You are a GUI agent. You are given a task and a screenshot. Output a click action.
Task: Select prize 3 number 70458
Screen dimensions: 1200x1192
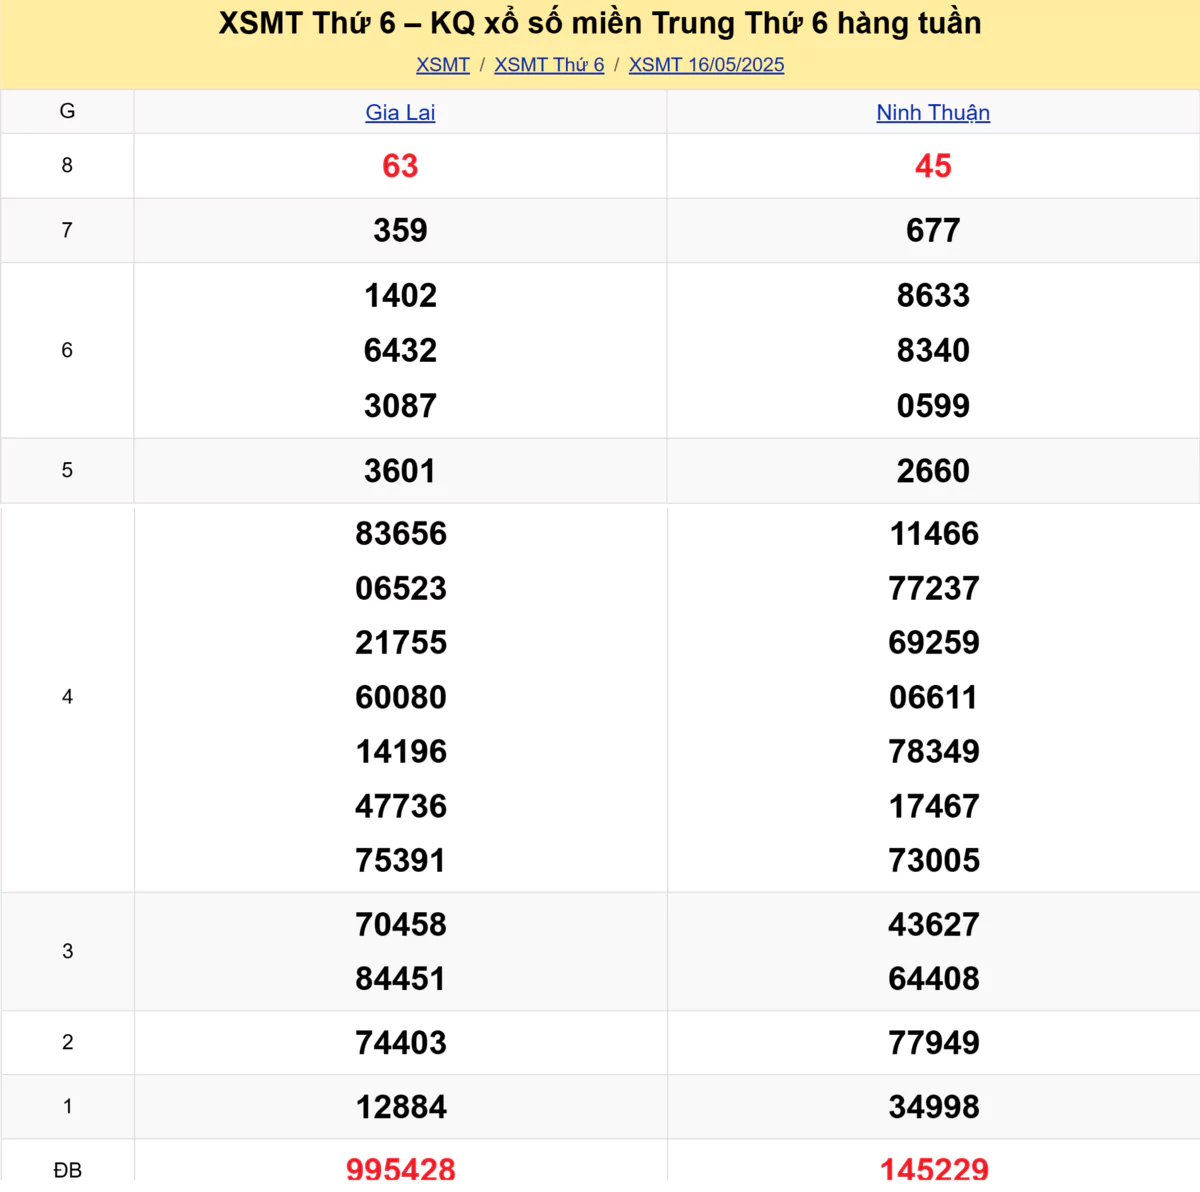[401, 925]
